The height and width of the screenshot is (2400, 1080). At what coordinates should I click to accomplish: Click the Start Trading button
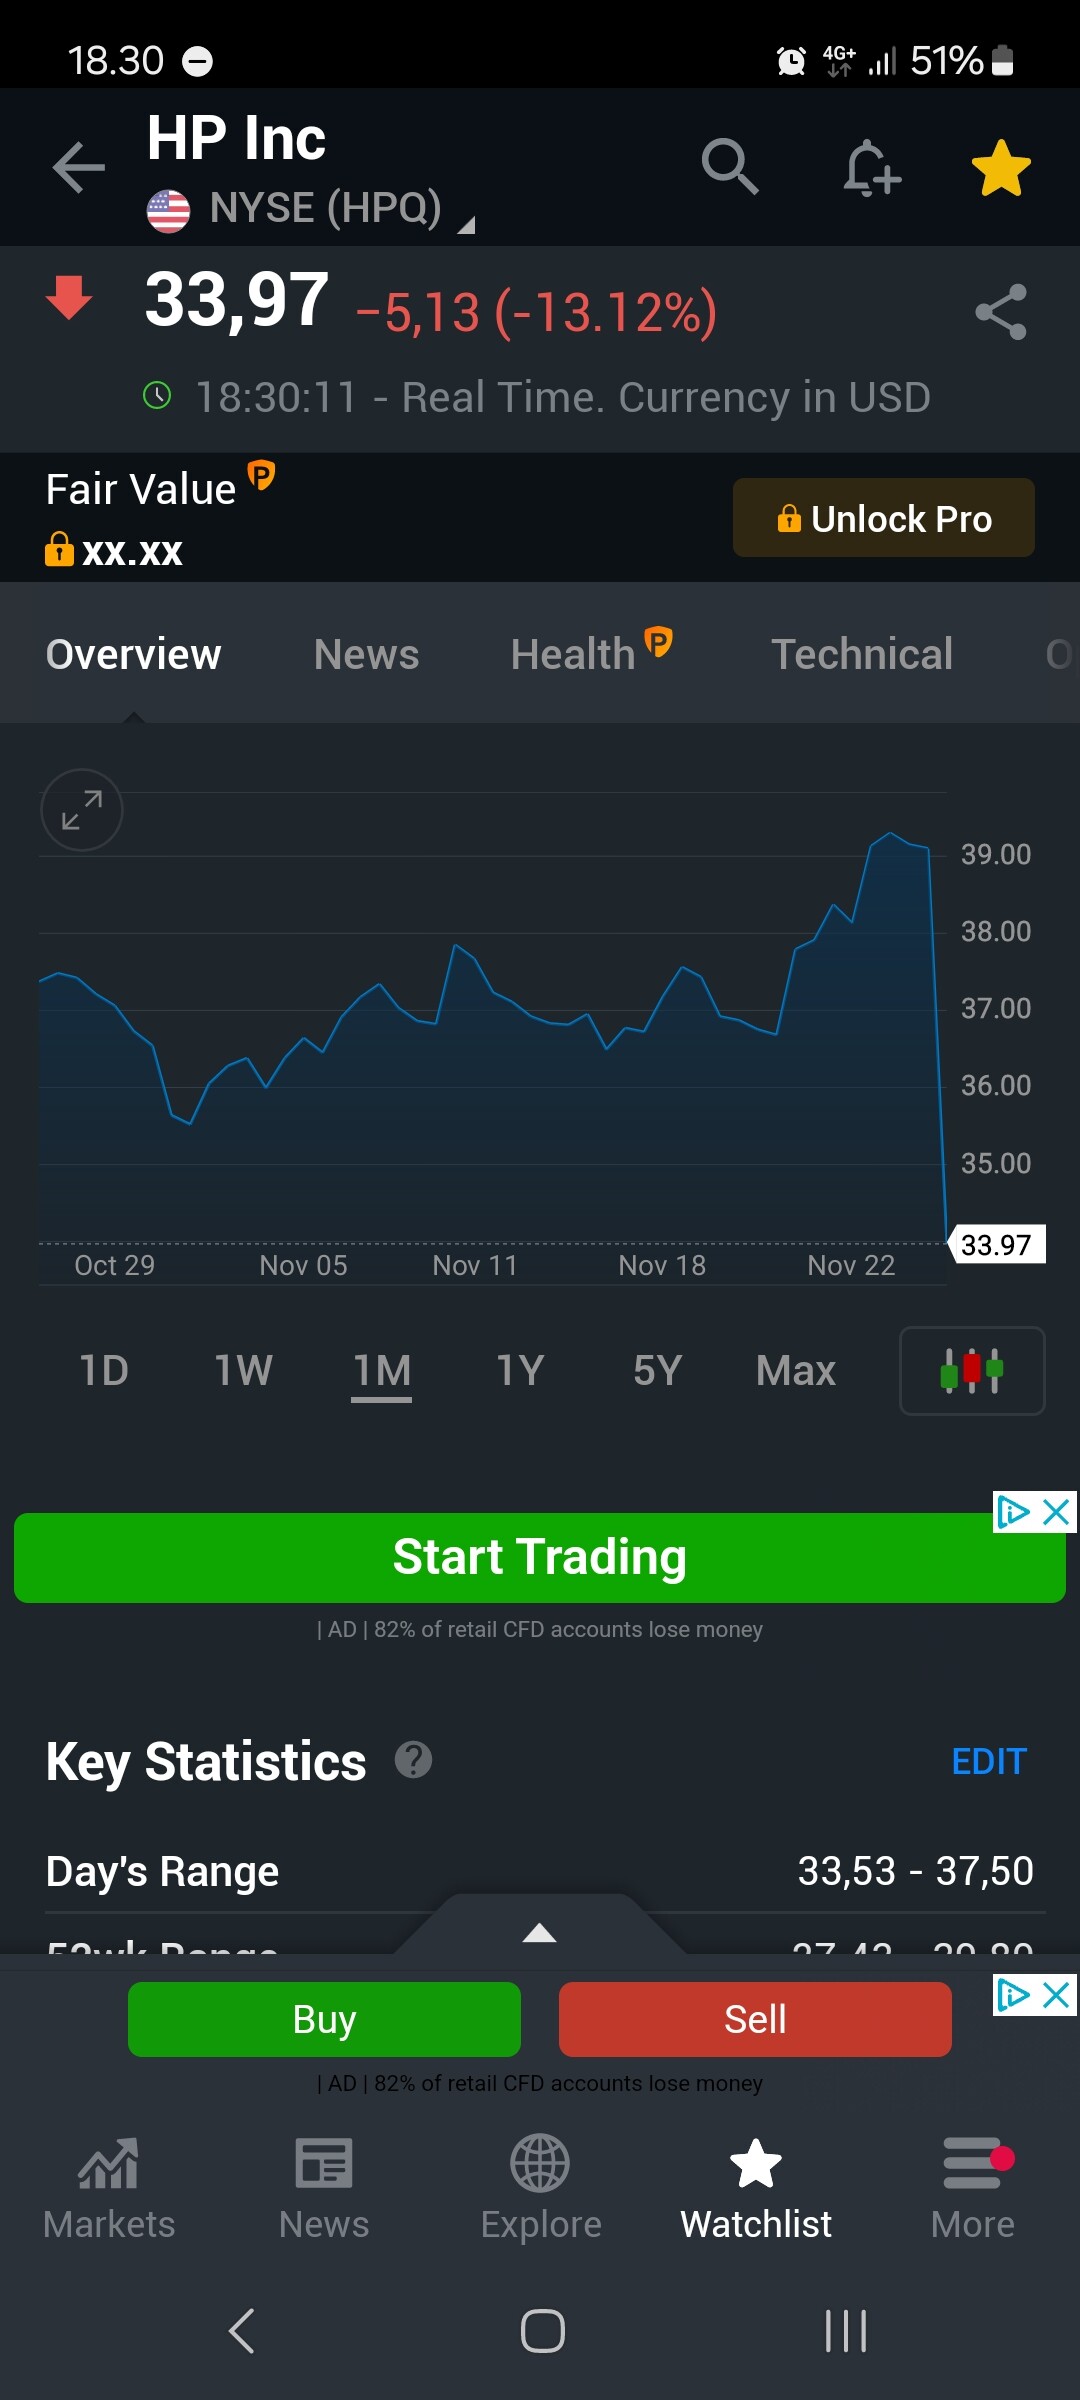(x=540, y=1557)
